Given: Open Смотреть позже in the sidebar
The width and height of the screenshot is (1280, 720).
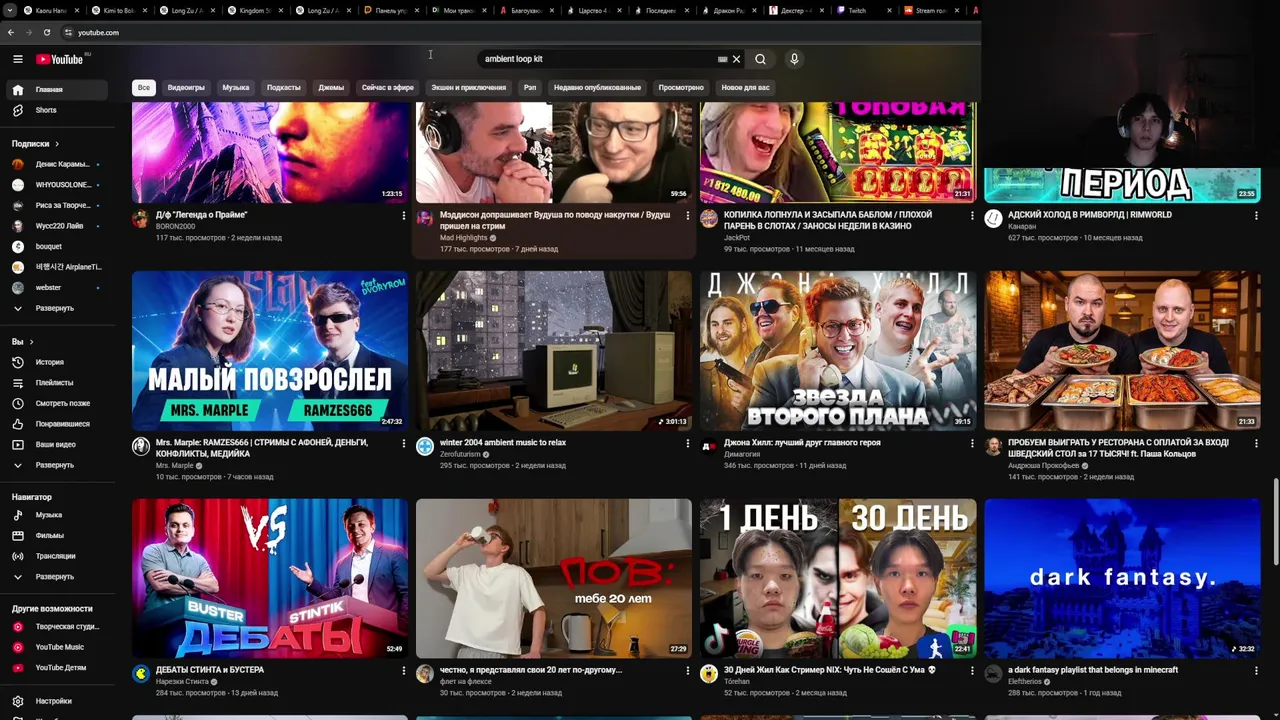Looking at the screenshot, I should tap(58, 403).
